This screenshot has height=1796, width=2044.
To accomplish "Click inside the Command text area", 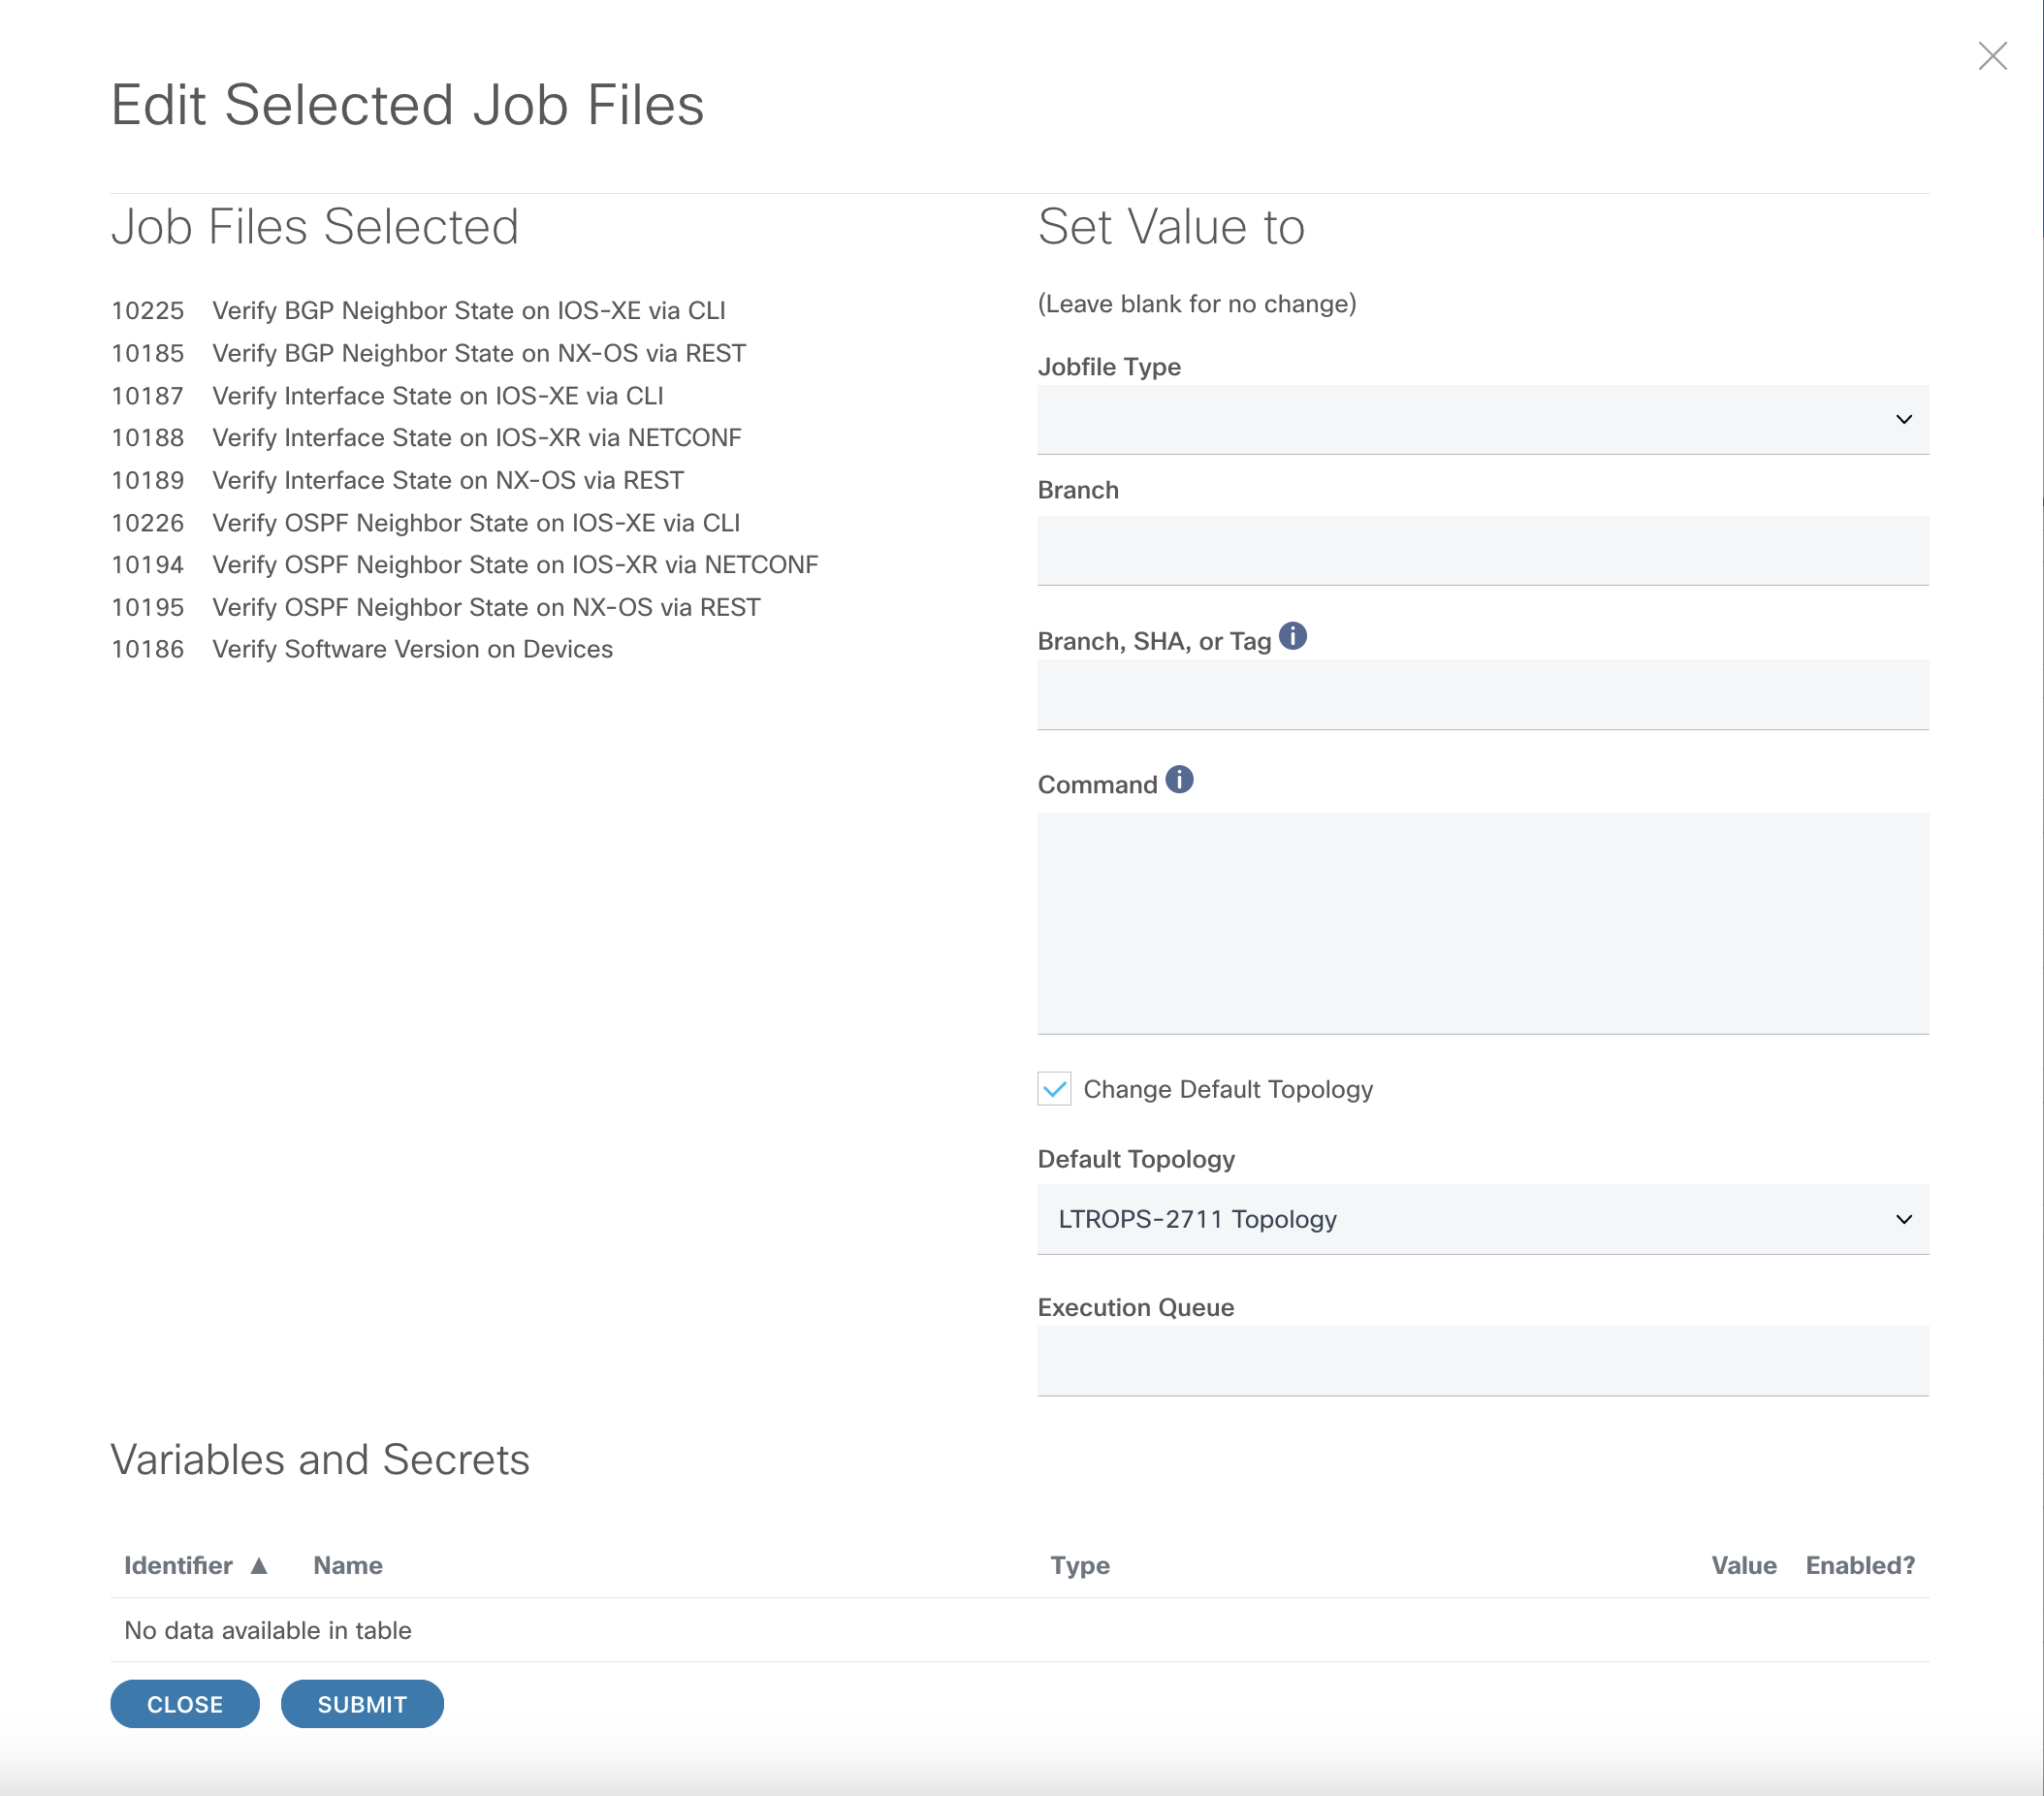I will (1482, 922).
